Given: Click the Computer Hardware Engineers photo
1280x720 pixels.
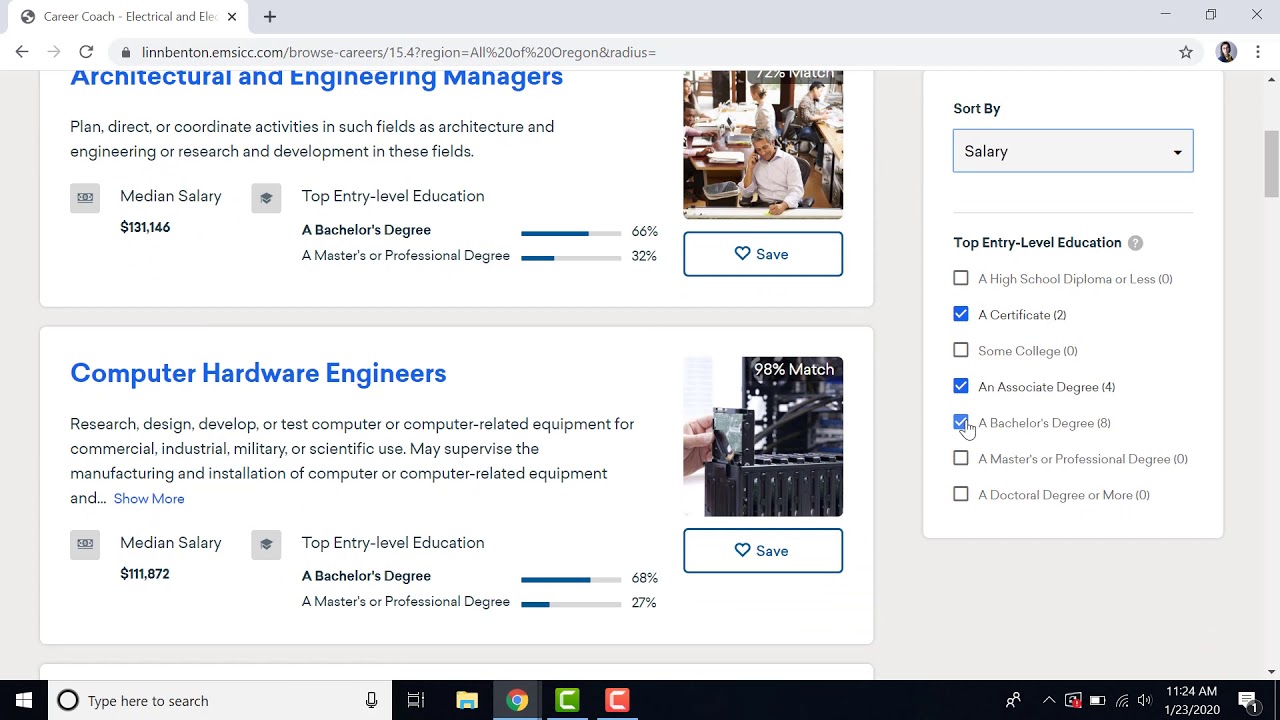Looking at the screenshot, I should pyautogui.click(x=763, y=437).
